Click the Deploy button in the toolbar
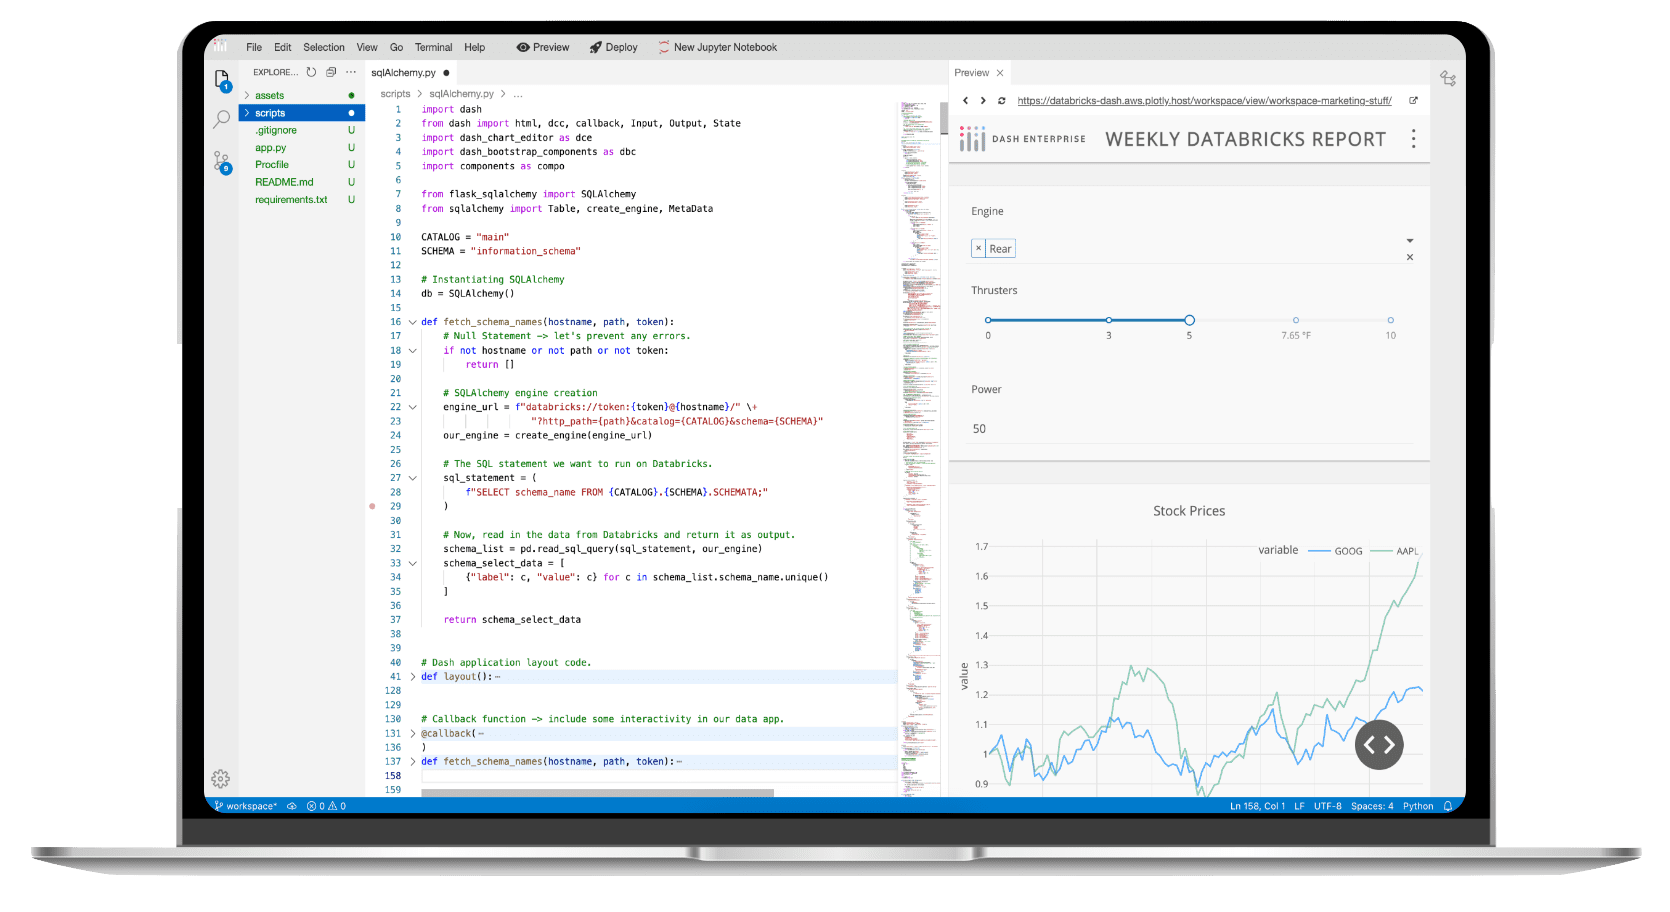Screen dimensions: 1670x912 point(613,47)
